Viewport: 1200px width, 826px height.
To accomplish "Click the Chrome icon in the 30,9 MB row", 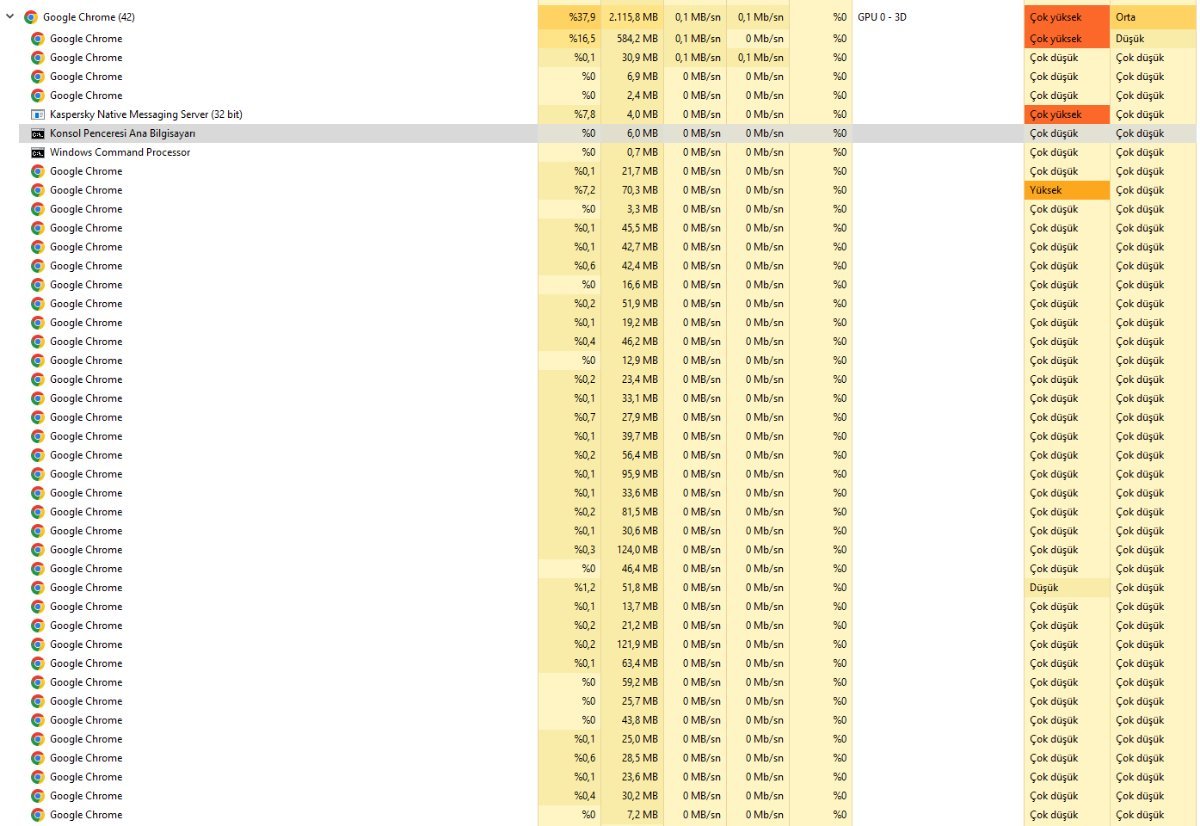I will click(x=38, y=57).
